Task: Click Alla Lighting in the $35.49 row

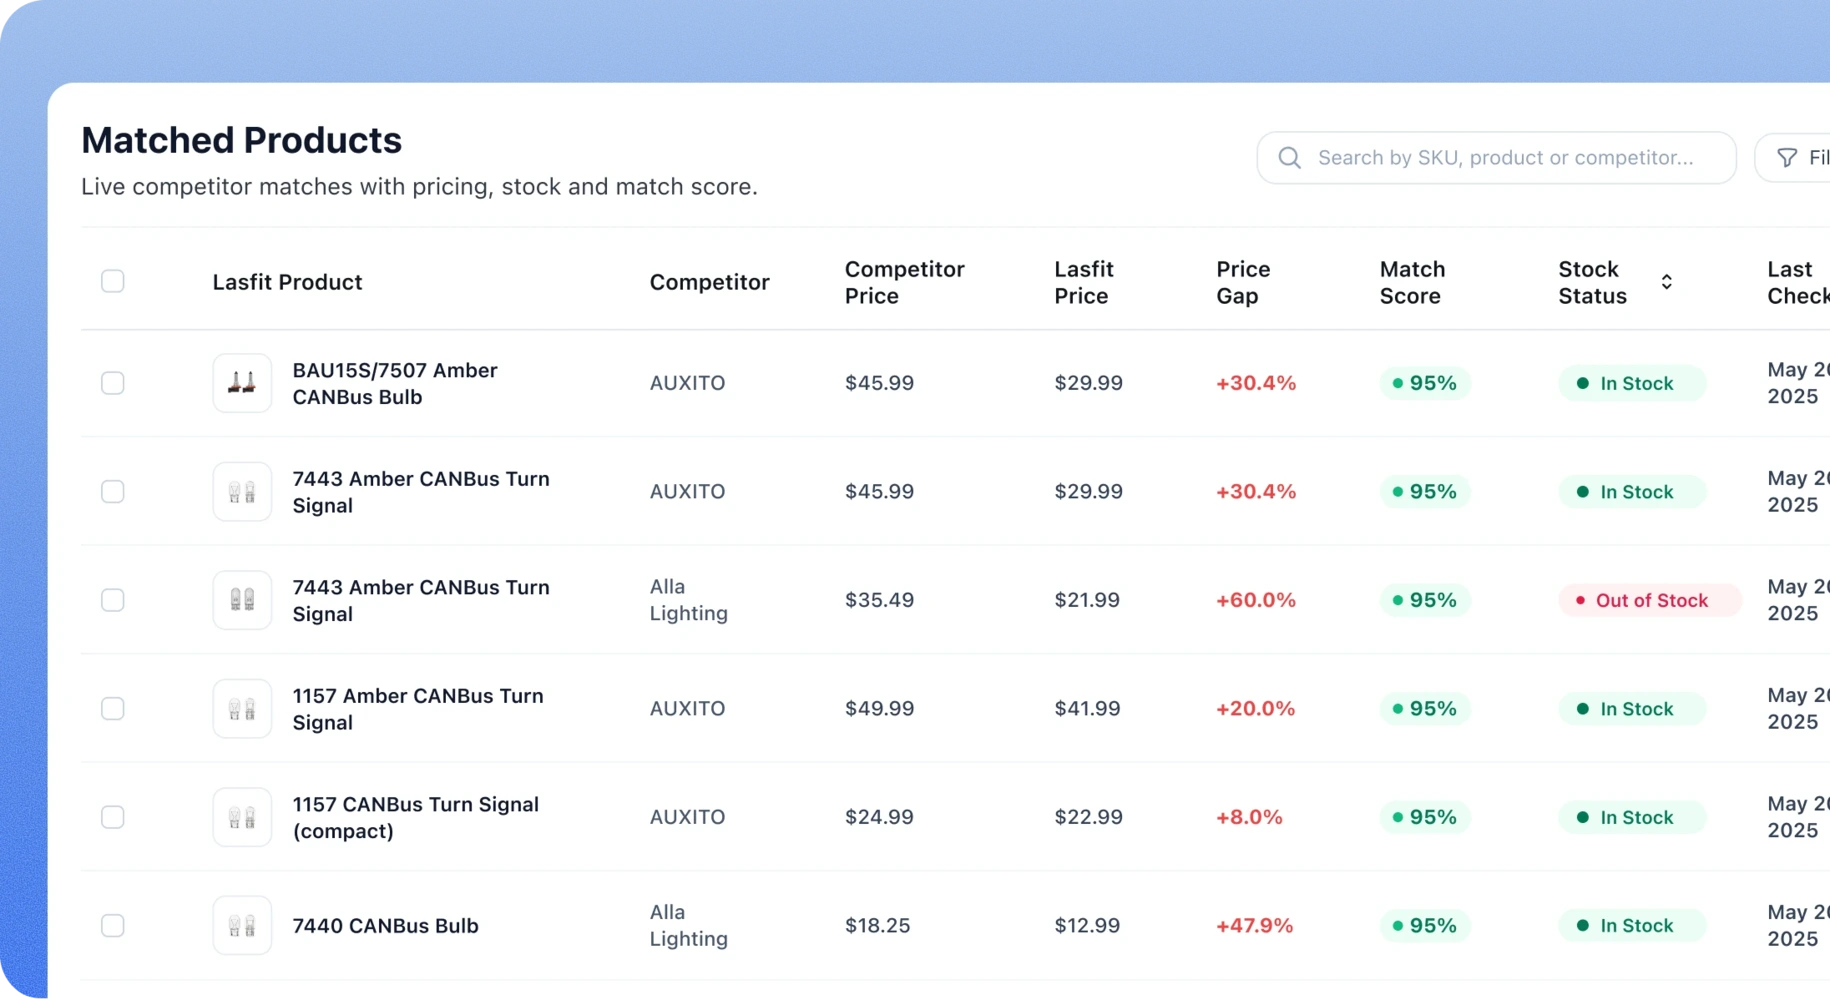Action: [688, 600]
